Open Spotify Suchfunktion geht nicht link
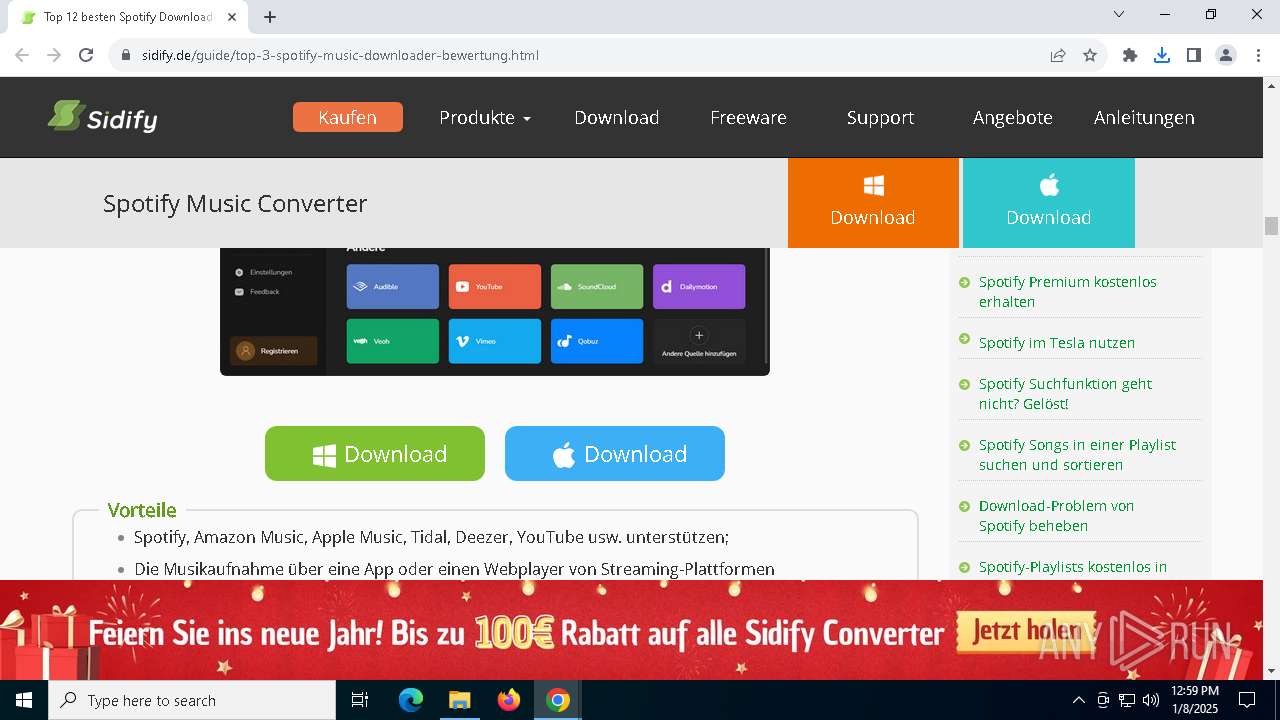Image resolution: width=1280 pixels, height=720 pixels. [1065, 393]
